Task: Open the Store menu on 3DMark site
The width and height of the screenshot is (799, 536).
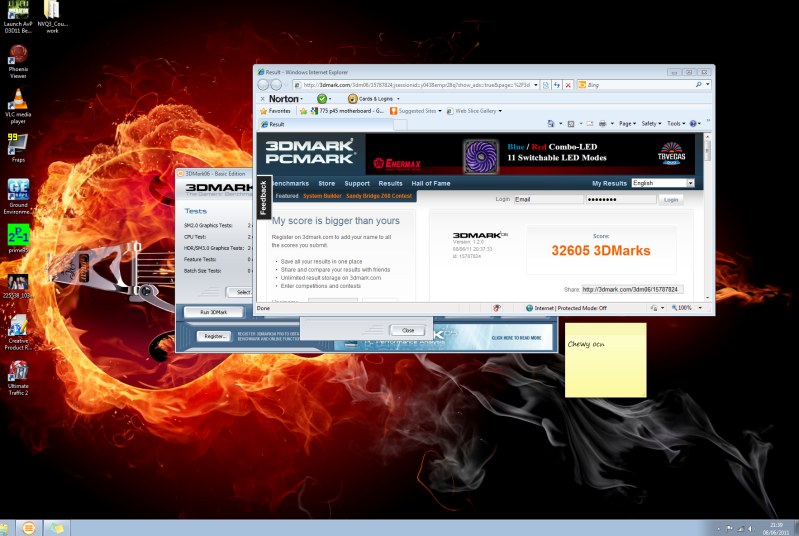Action: click(327, 183)
